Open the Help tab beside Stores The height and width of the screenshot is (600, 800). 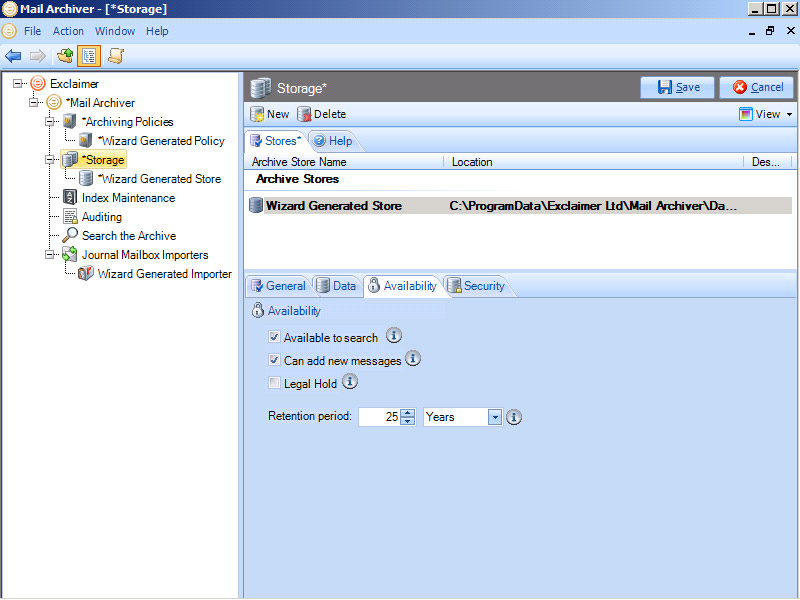(333, 141)
